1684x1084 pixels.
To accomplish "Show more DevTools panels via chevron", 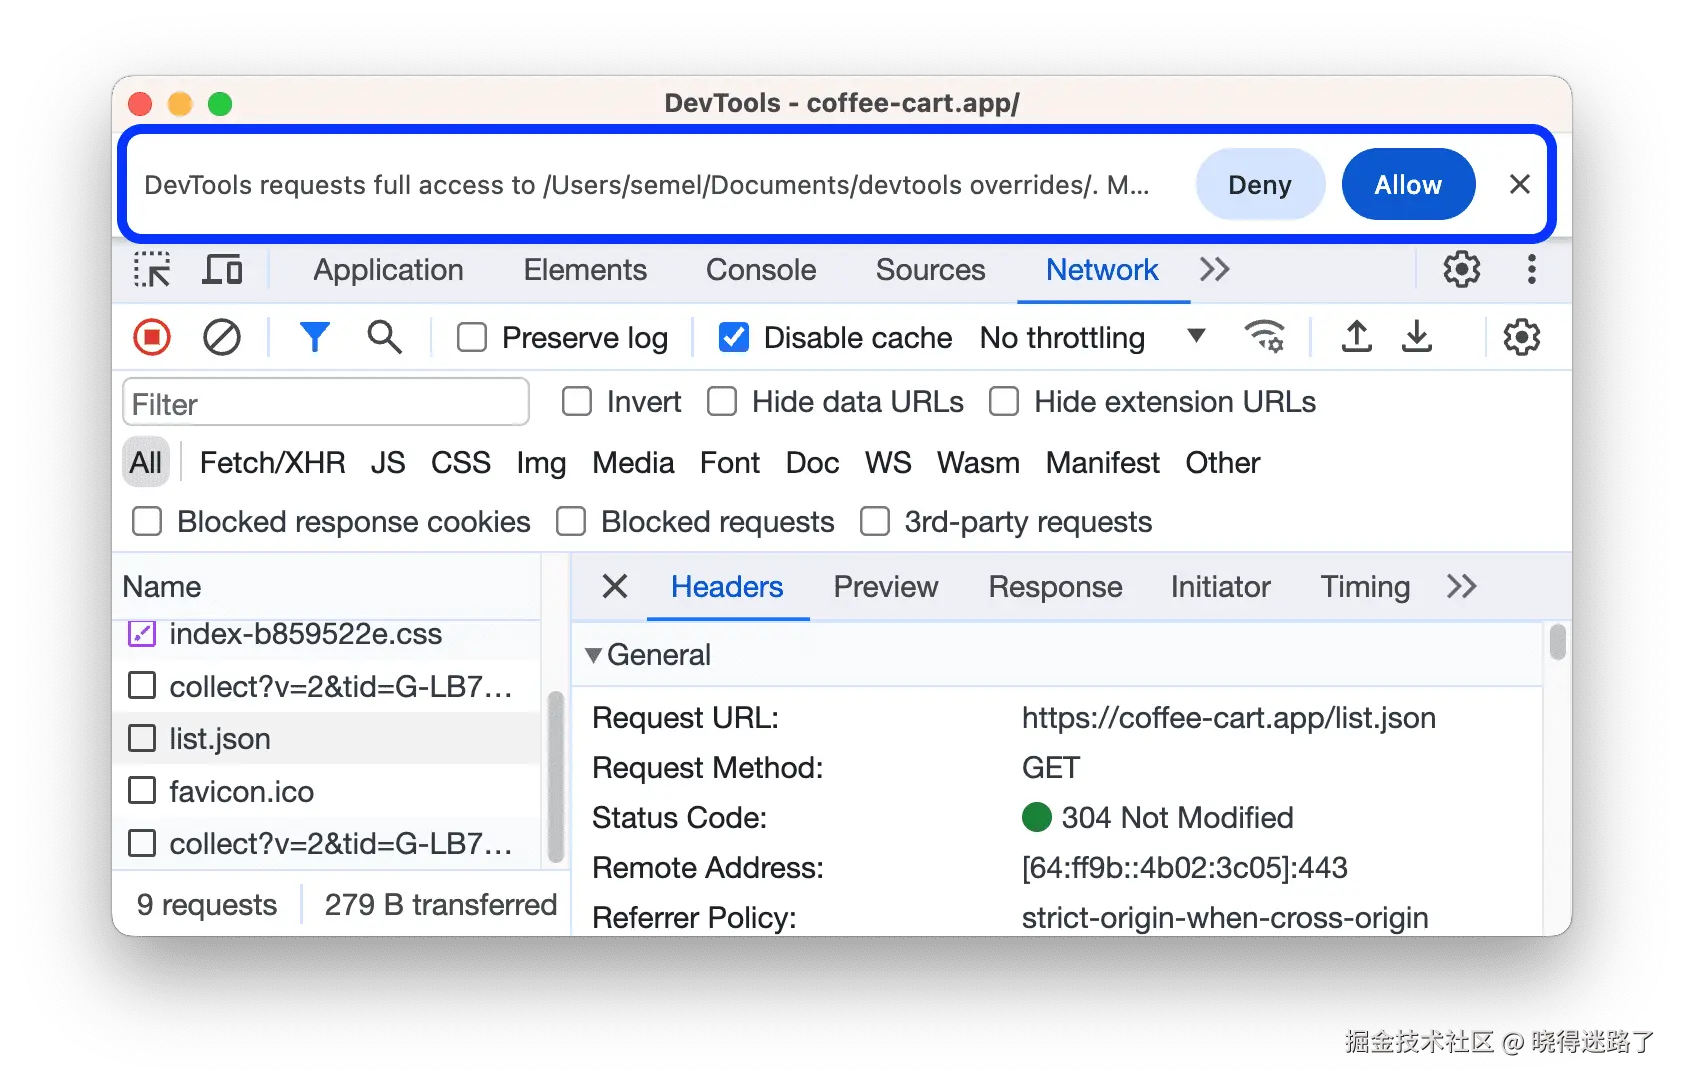I will pyautogui.click(x=1214, y=269).
